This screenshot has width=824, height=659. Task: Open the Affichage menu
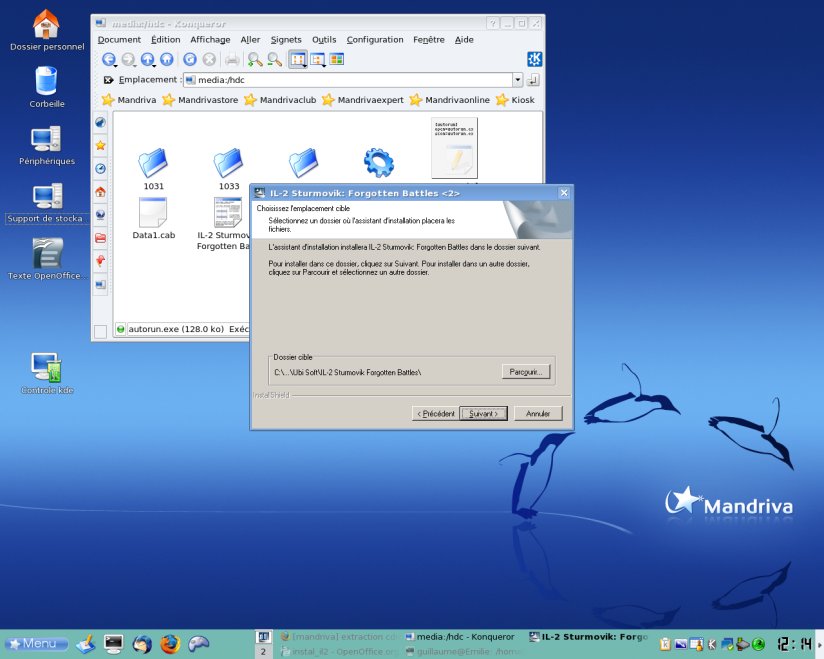[x=210, y=39]
